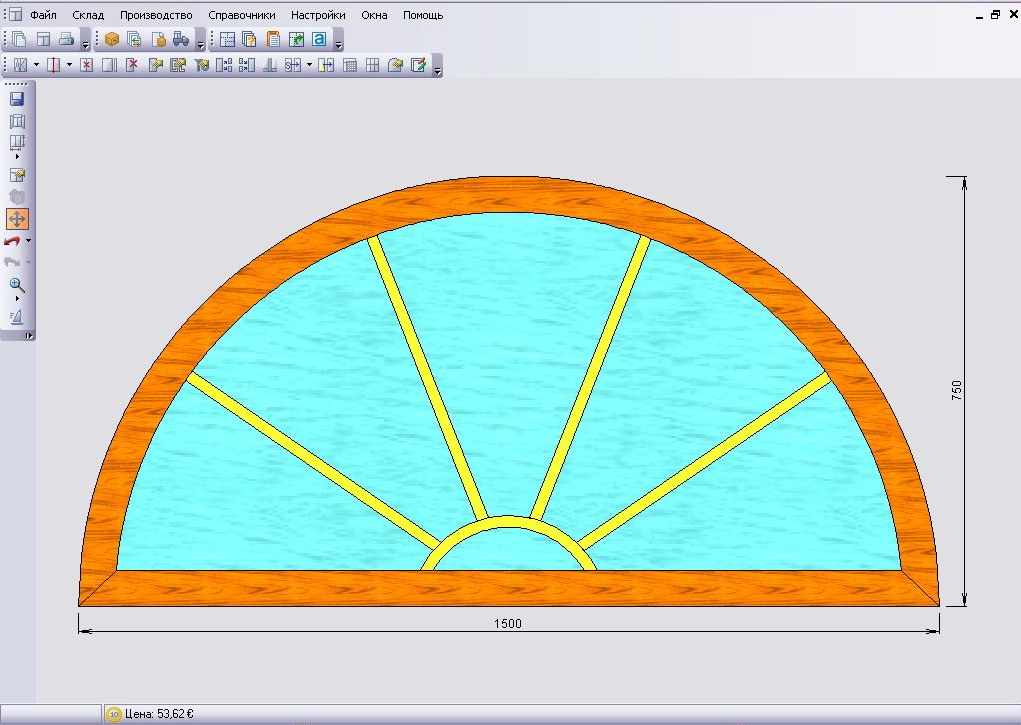Click the documents with green arrows icon
1021x725 pixels.
135,40
